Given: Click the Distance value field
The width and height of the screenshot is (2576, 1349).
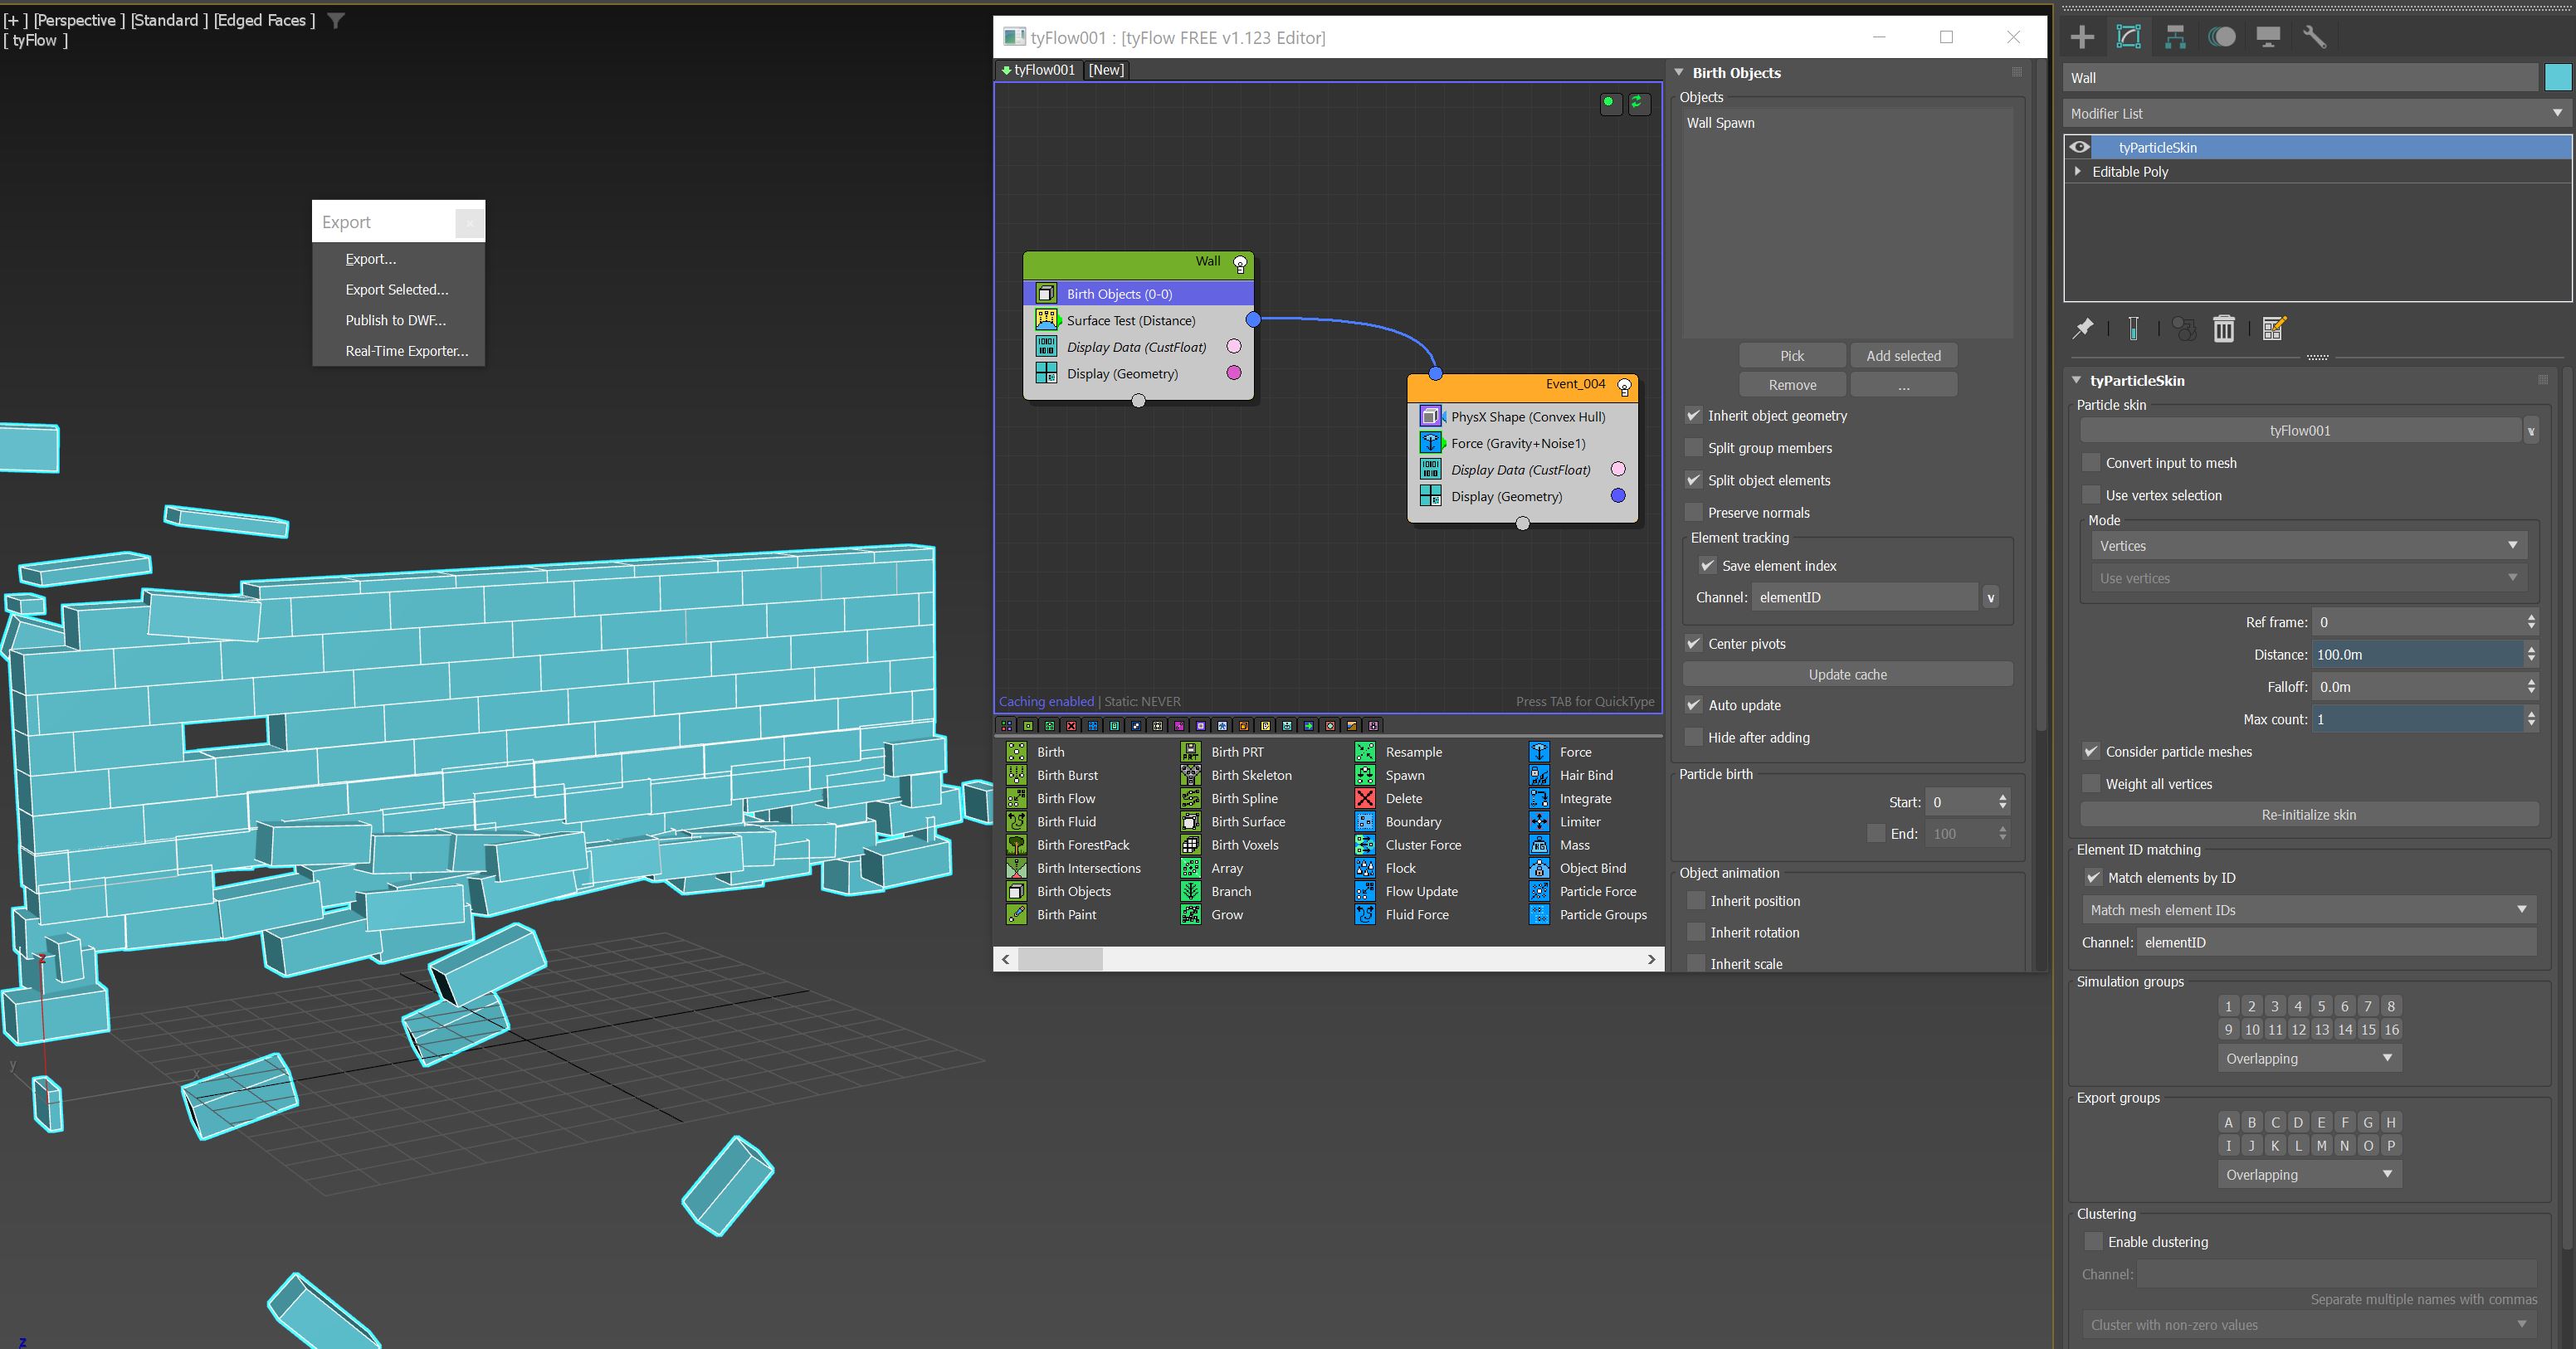Looking at the screenshot, I should (x=2418, y=654).
